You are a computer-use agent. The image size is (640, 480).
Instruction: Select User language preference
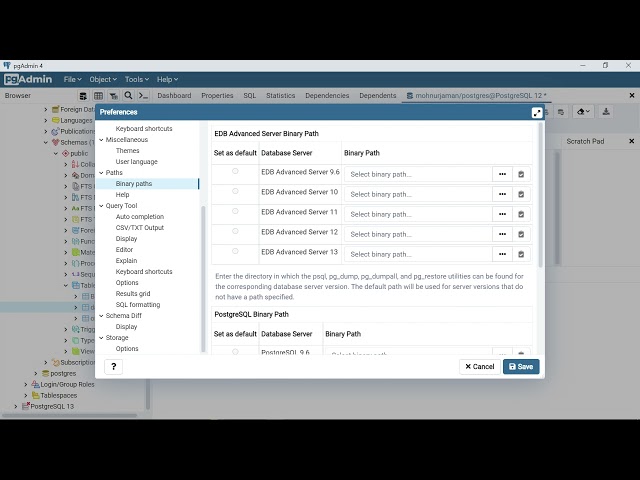click(x=136, y=162)
